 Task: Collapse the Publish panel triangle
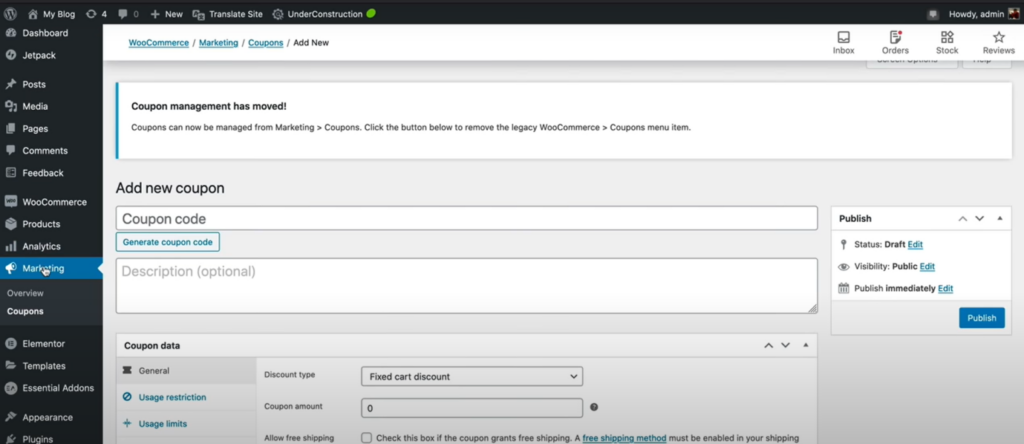click(1000, 218)
